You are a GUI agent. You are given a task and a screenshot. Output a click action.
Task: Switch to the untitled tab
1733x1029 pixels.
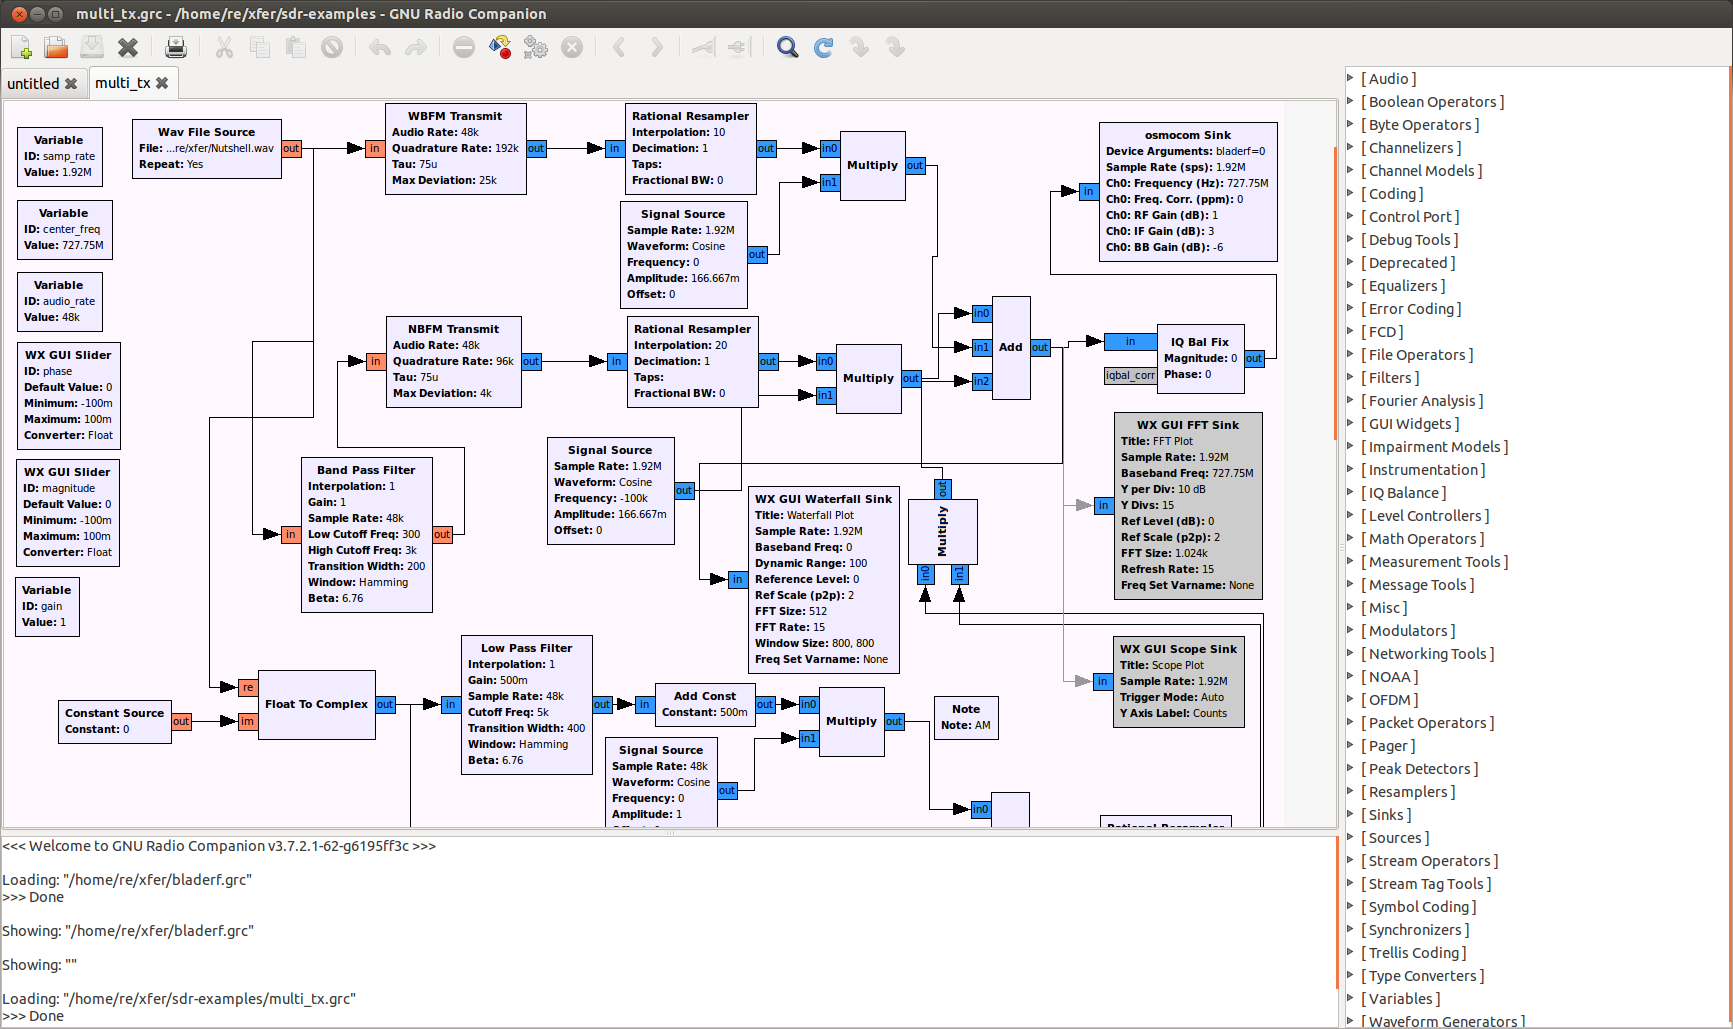coord(33,84)
